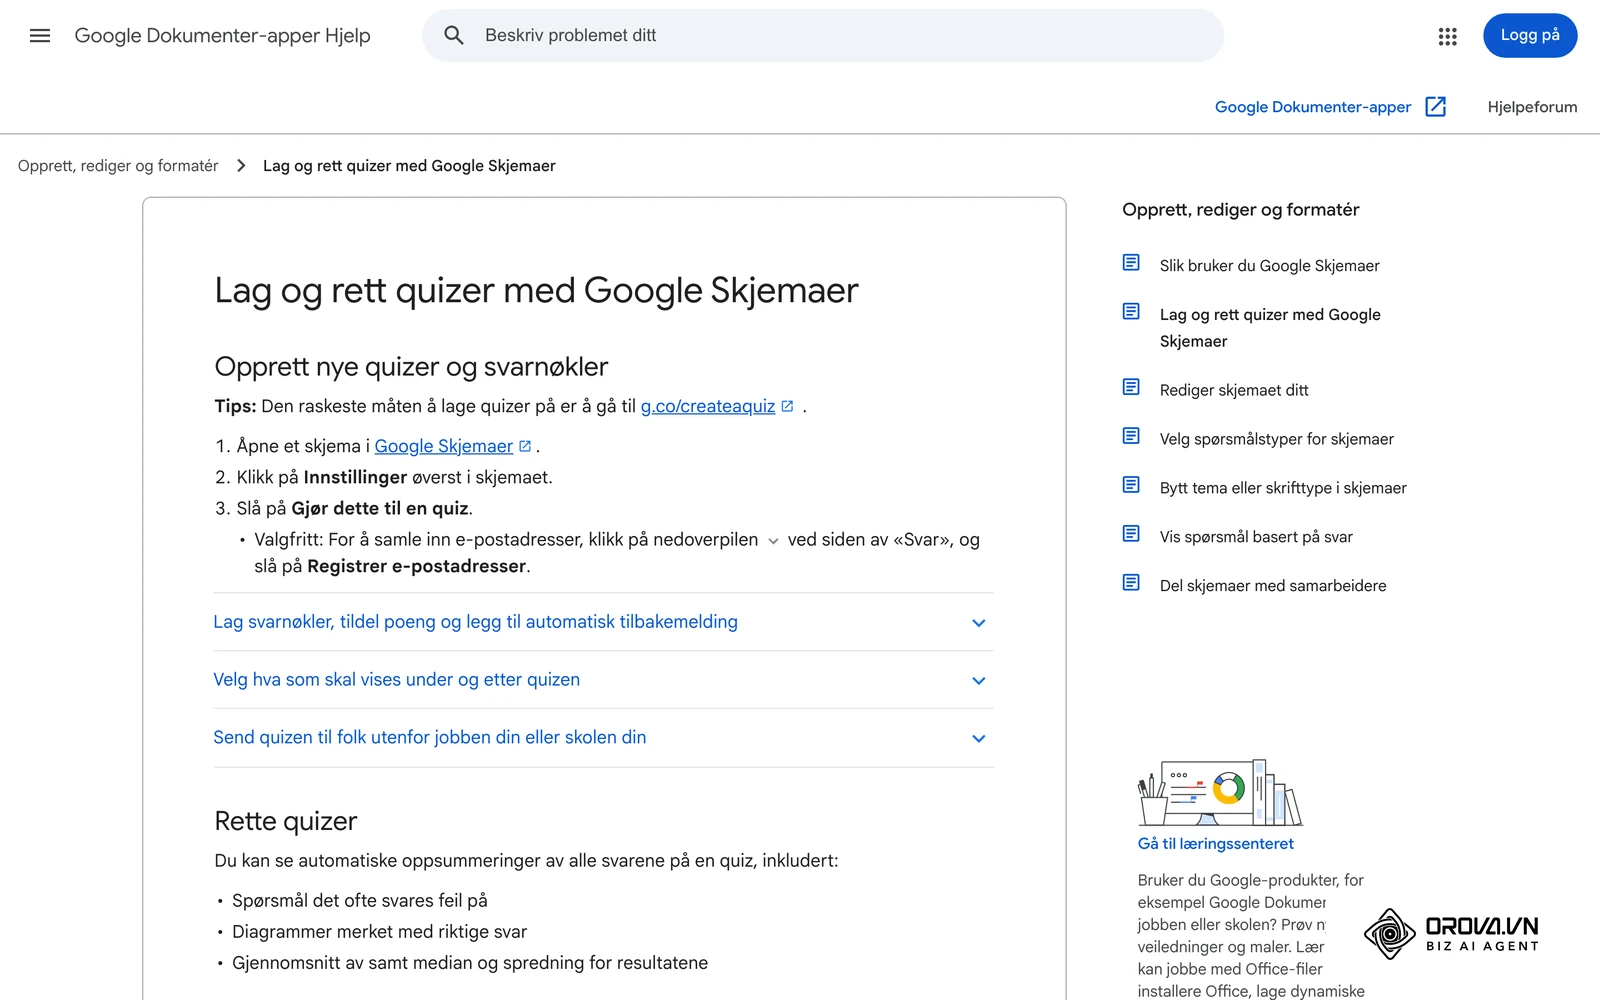The height and width of the screenshot is (1000, 1600).
Task: Open the Google apps grid
Action: pos(1447,36)
